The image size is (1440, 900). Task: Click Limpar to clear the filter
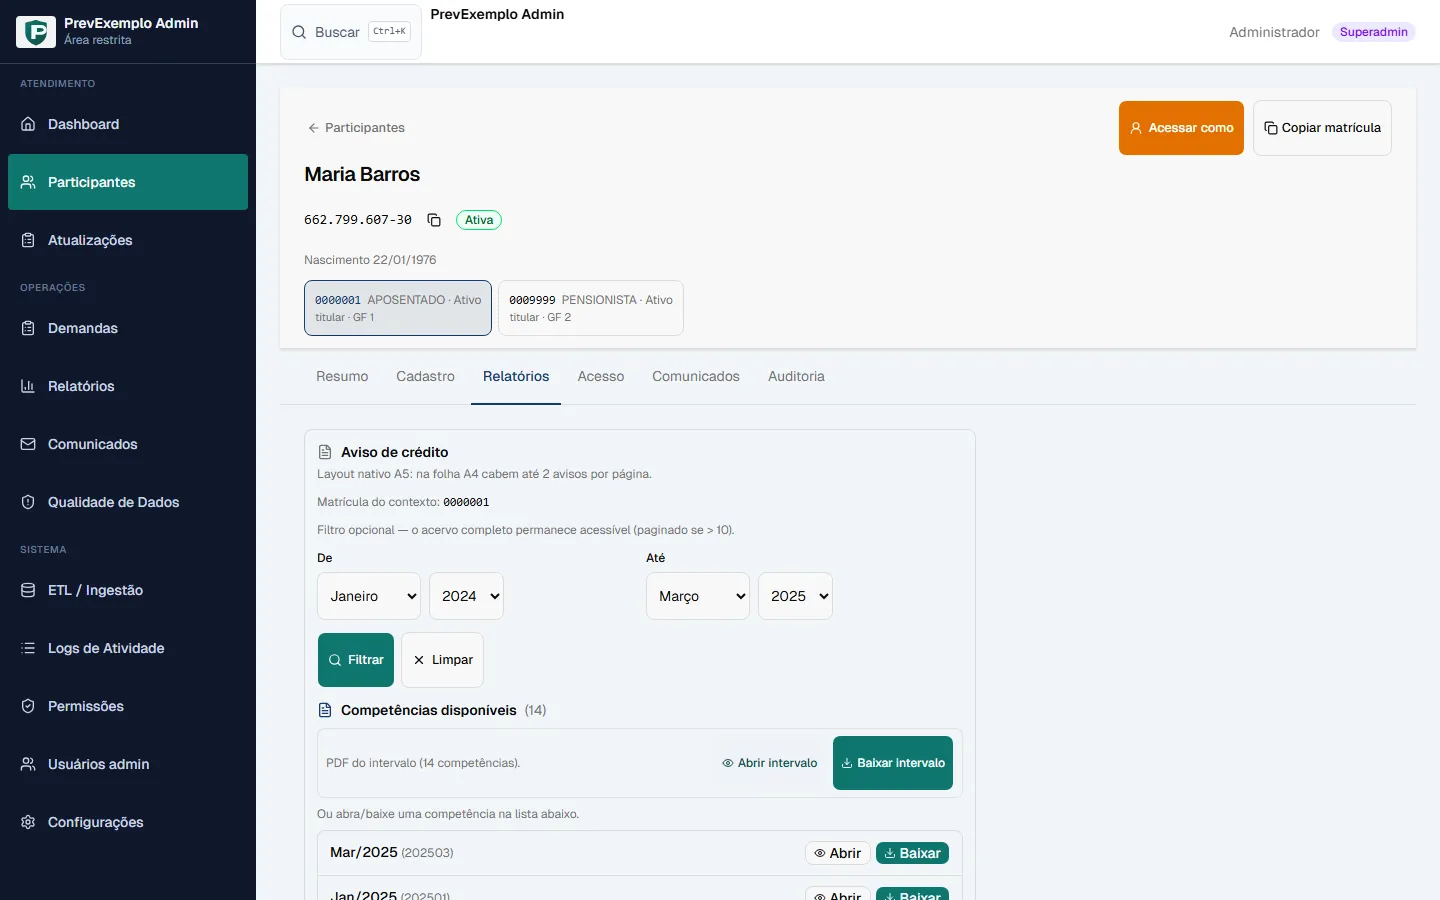(443, 660)
